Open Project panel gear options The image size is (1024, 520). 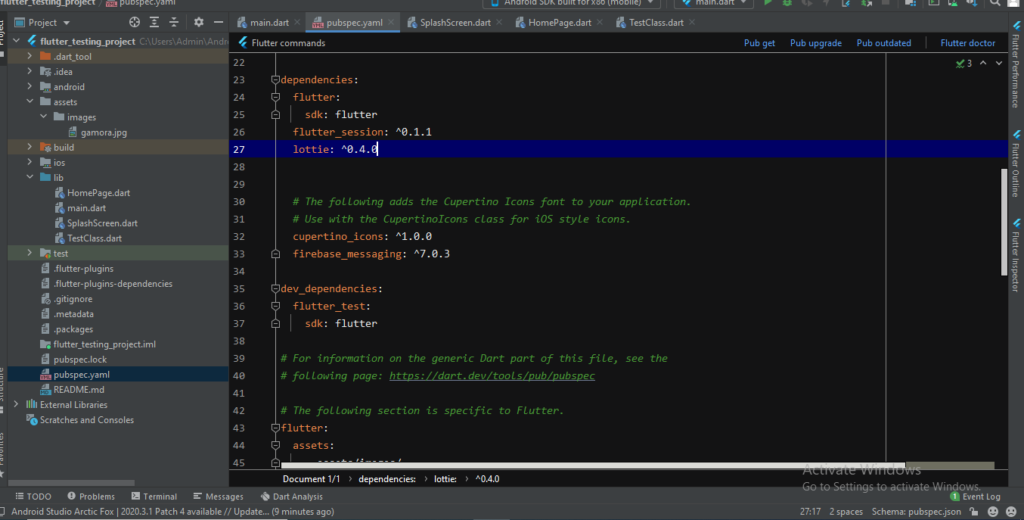pos(199,22)
